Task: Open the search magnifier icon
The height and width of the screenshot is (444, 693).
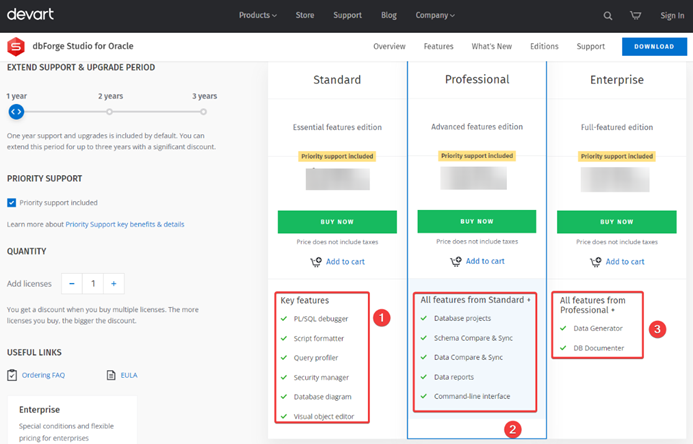Action: coord(608,16)
